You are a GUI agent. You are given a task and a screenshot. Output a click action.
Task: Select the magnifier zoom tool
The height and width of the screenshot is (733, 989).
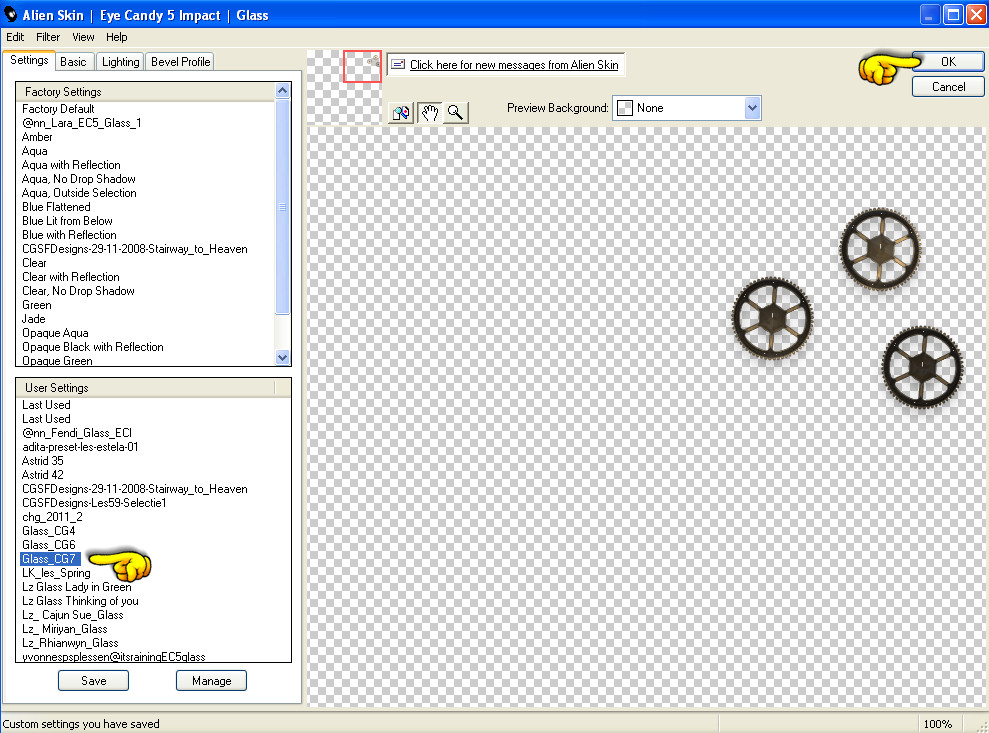coord(455,113)
